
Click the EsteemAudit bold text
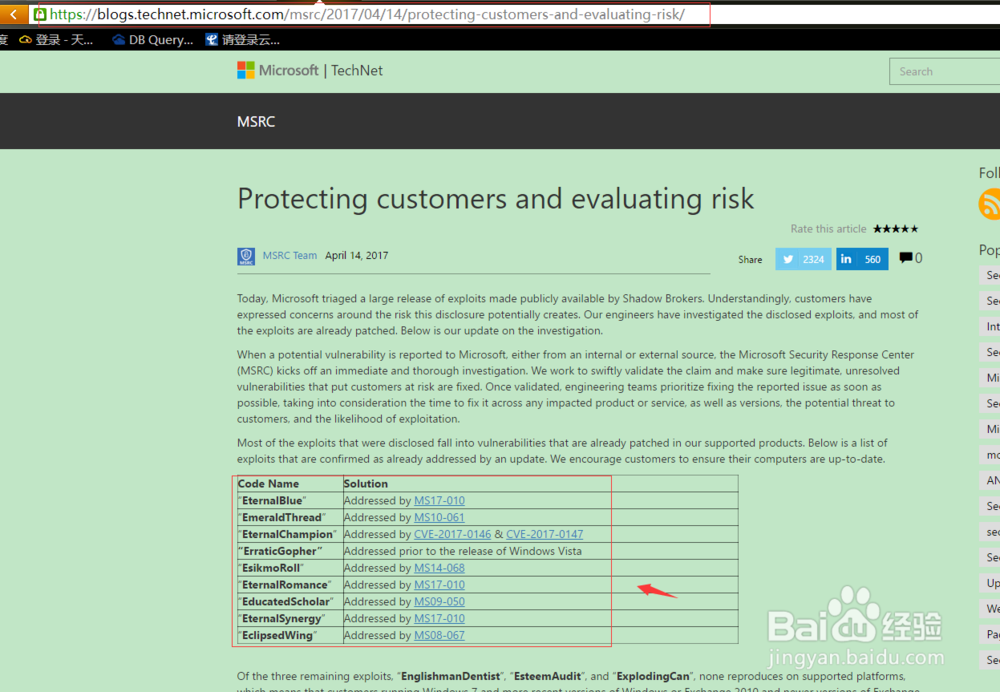(548, 676)
